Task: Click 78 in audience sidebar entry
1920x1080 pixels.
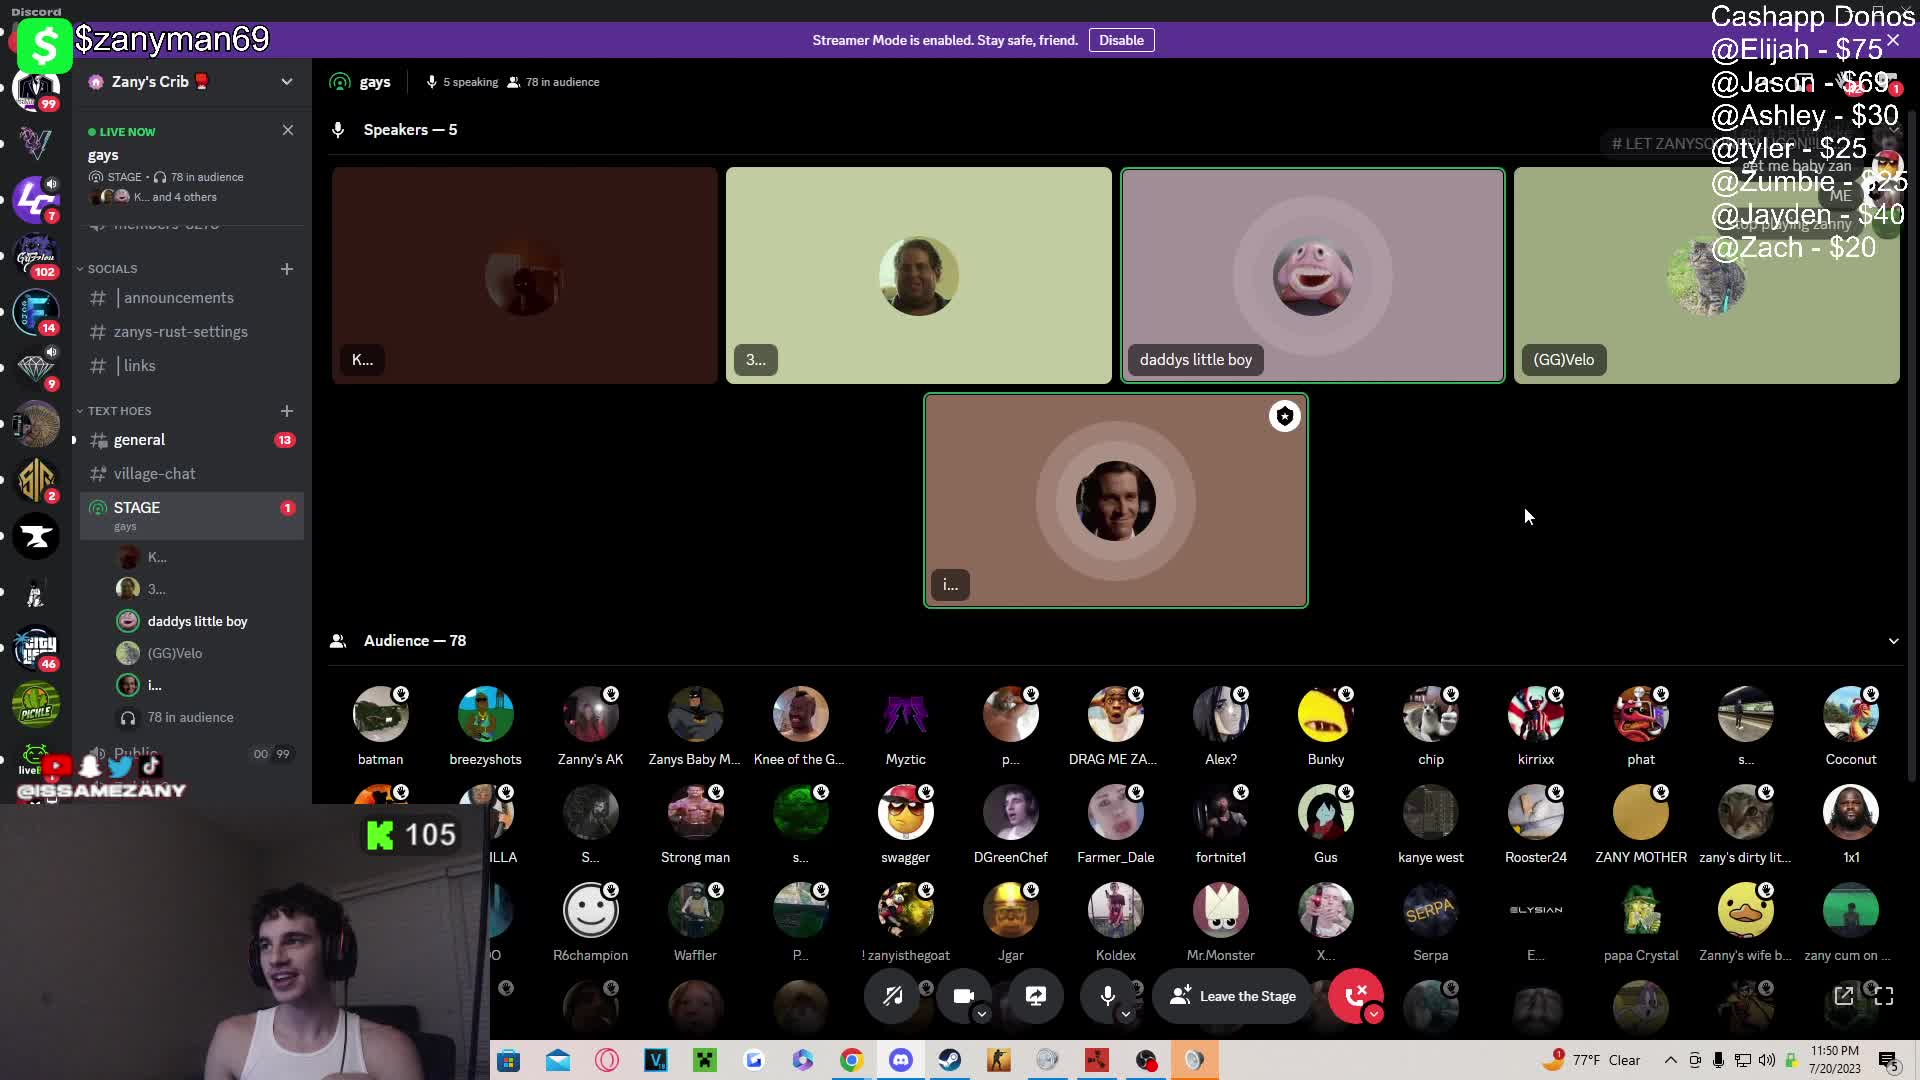Action: [x=190, y=718]
